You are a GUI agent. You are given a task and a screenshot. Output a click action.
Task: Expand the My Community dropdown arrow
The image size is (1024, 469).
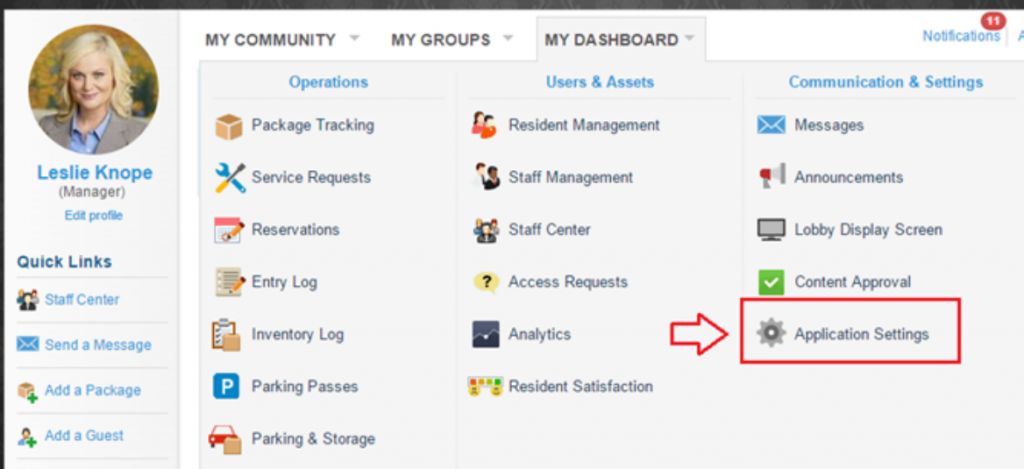(x=354, y=39)
